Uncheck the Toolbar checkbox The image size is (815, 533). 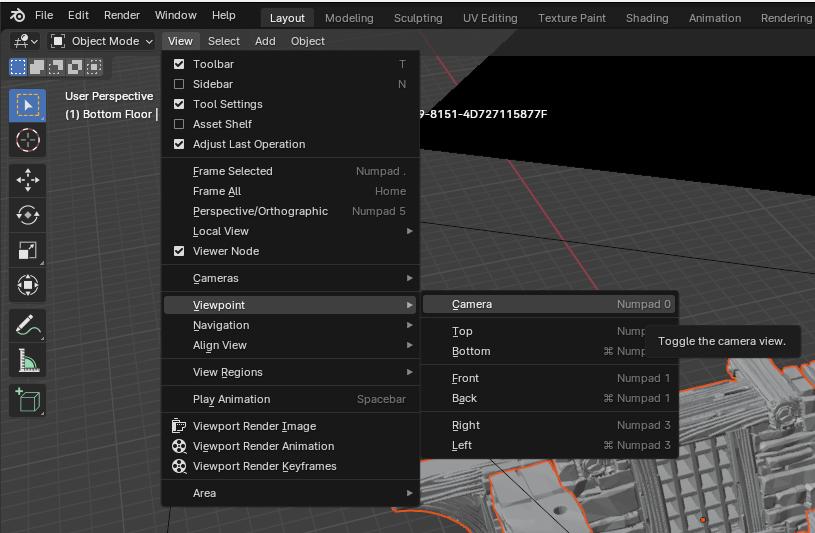(x=180, y=64)
